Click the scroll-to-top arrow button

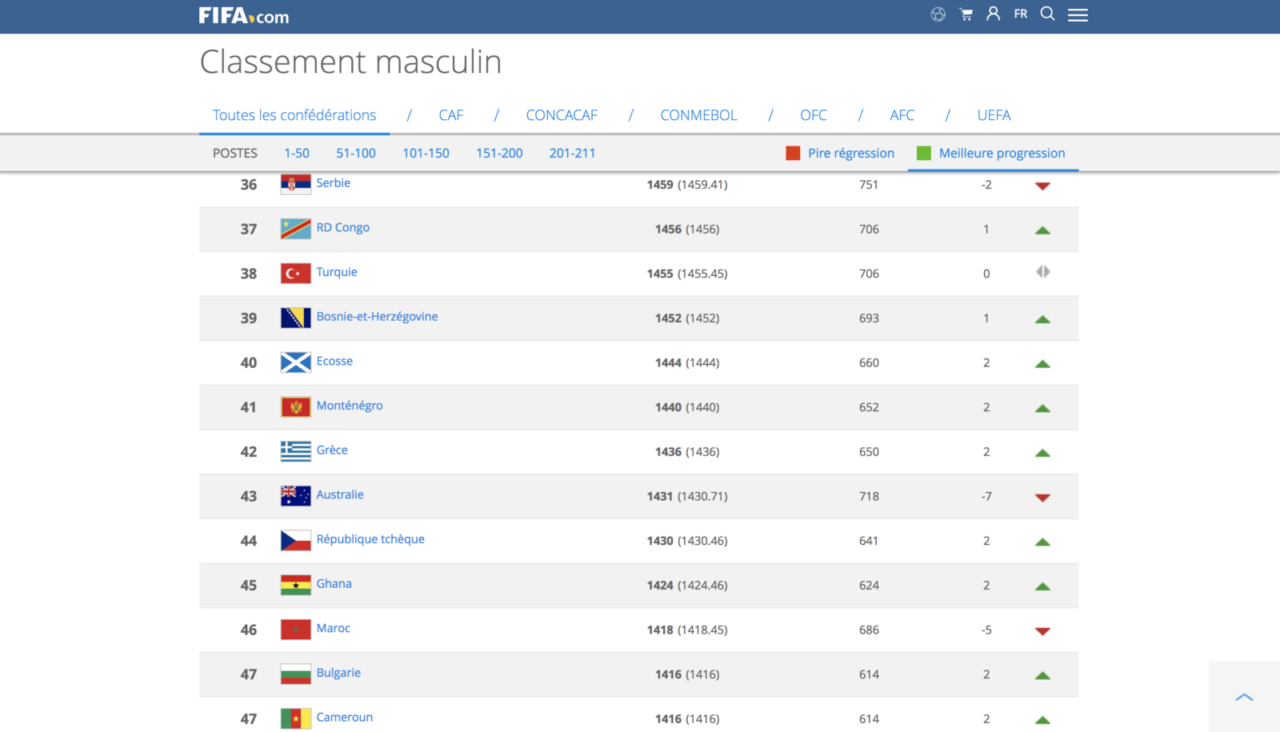coord(1244,697)
